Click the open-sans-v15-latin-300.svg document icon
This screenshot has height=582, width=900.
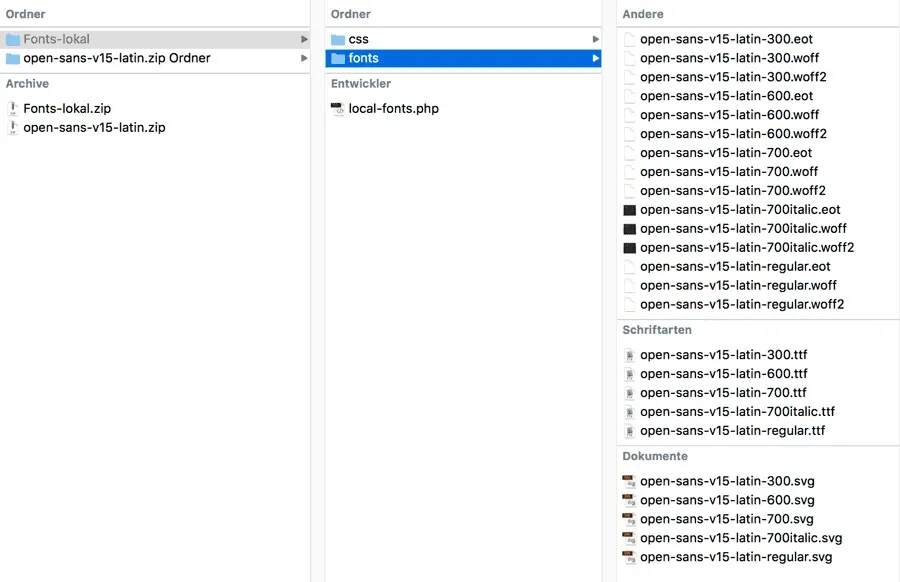tap(629, 481)
